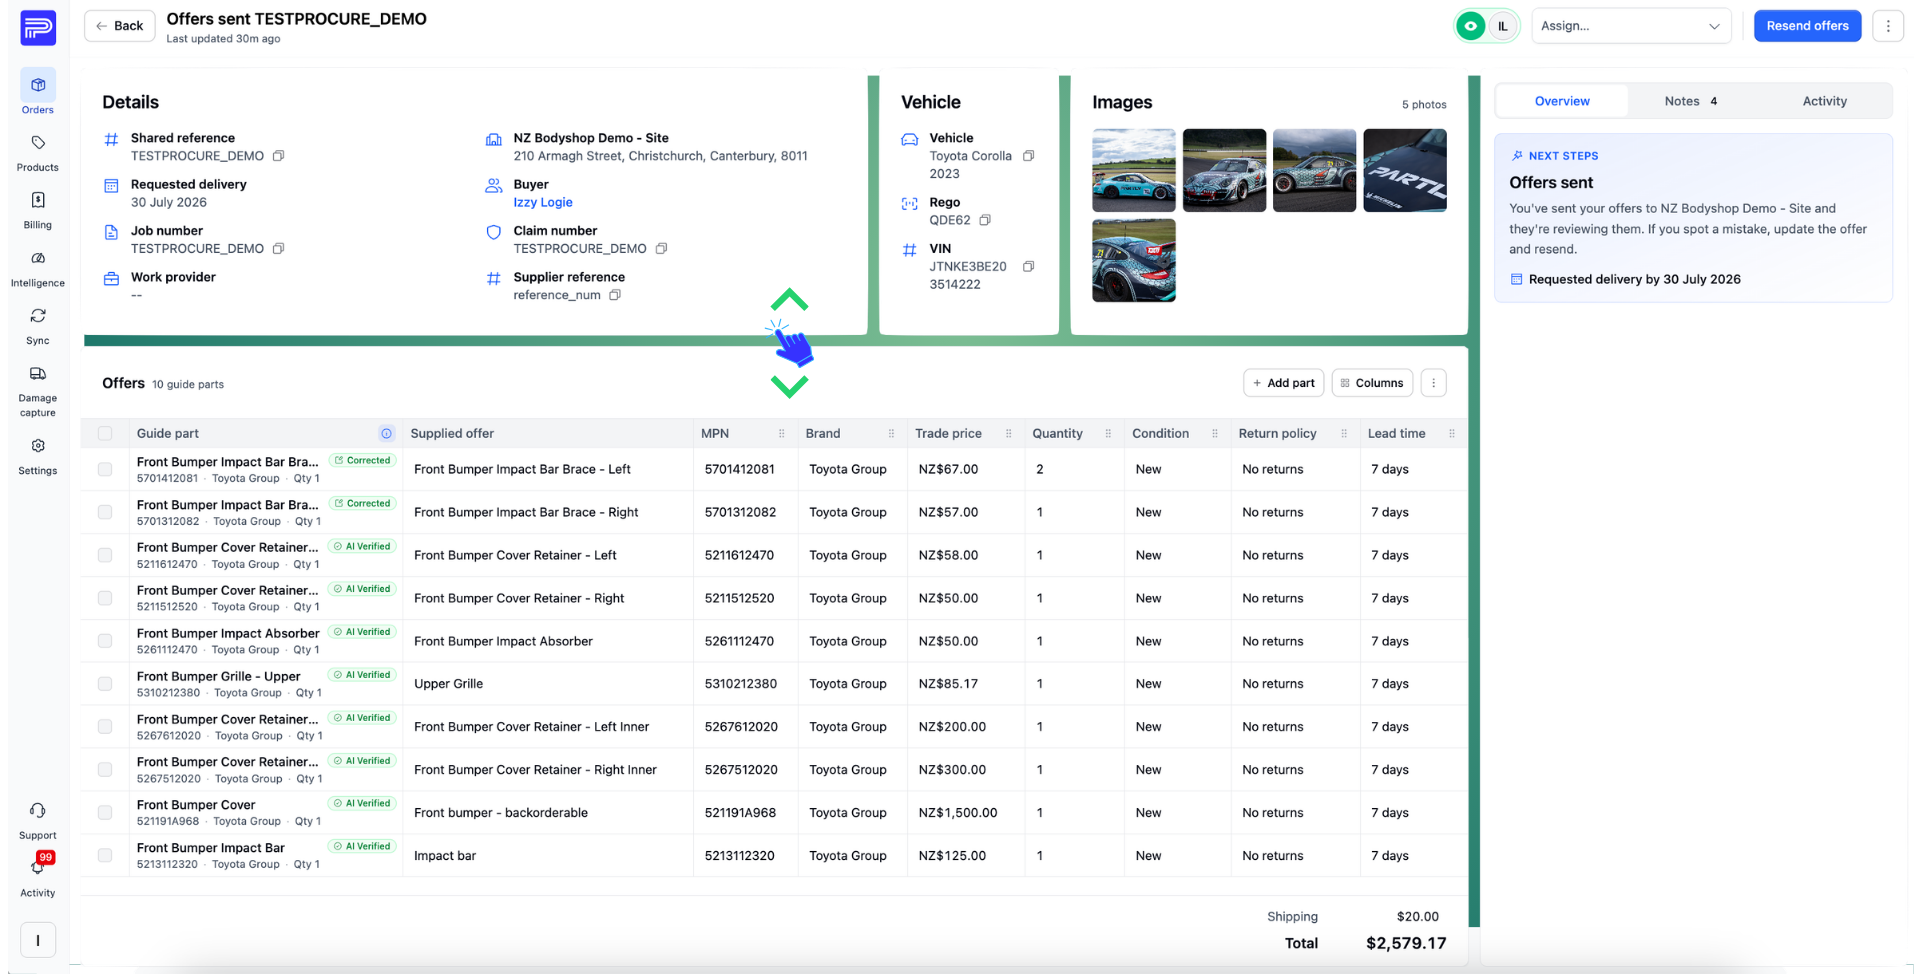Open the user avatar menu labeled I

point(38,940)
